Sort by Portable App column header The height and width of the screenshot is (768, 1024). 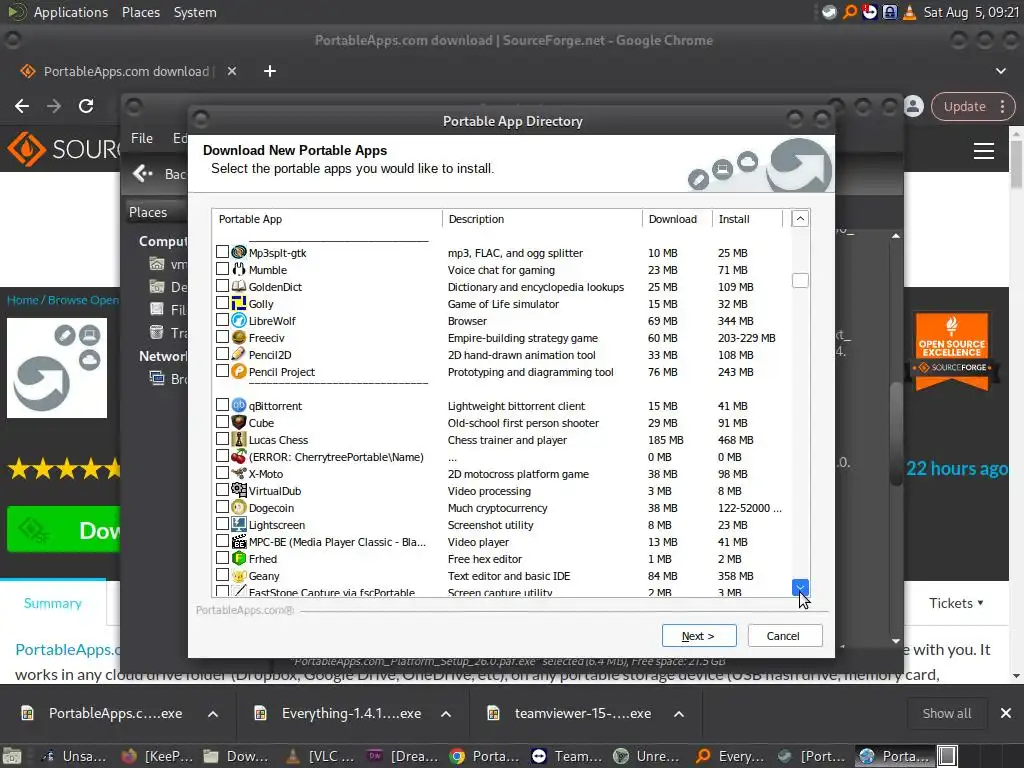(x=327, y=219)
